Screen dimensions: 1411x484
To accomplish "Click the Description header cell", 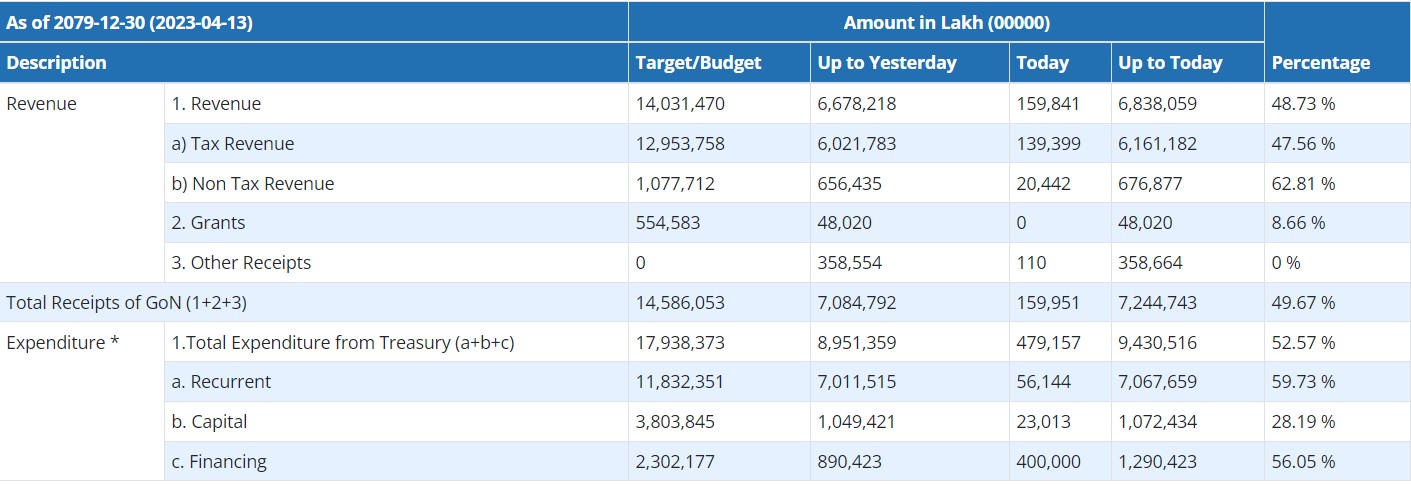I will [x=56, y=63].
